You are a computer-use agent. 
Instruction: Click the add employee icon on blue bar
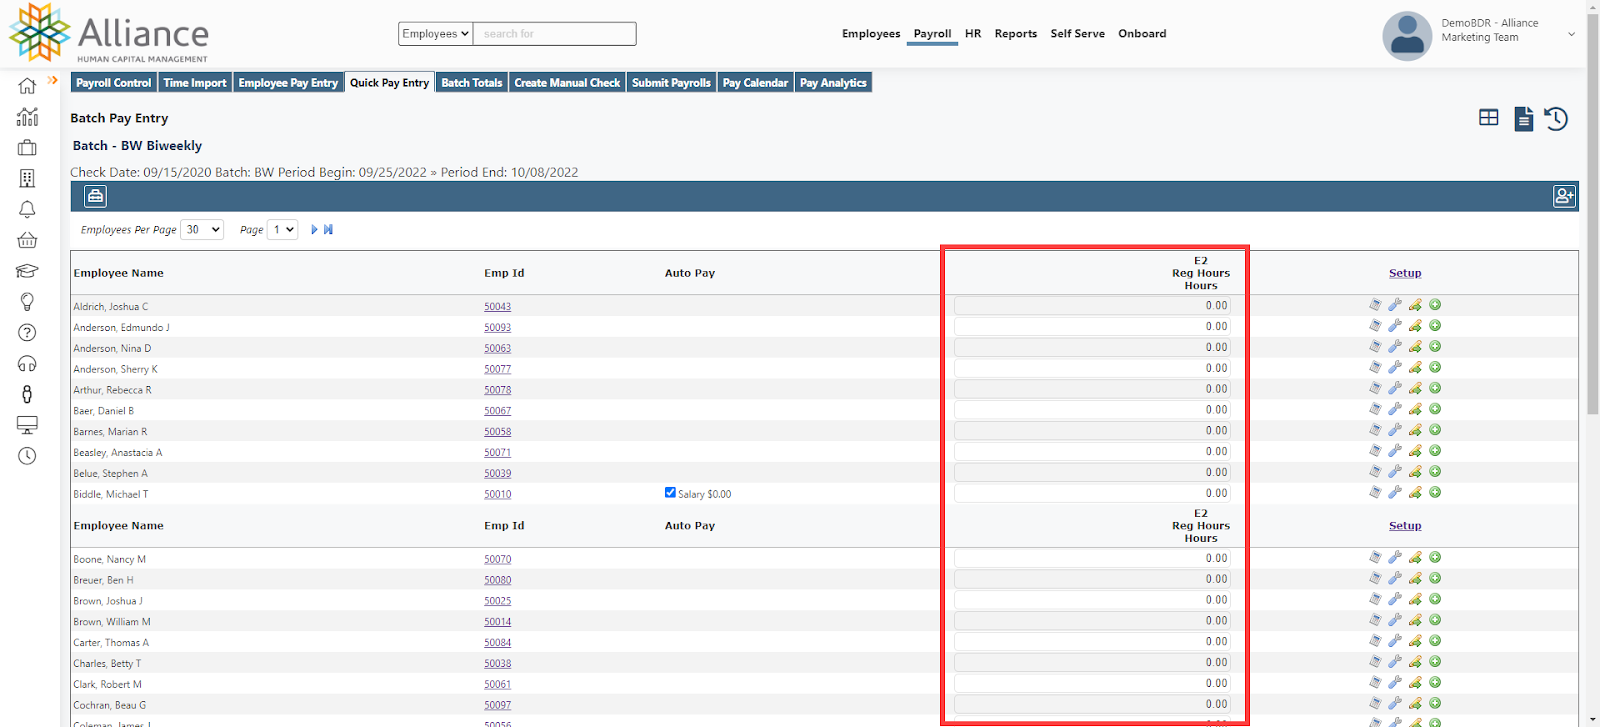point(1565,196)
